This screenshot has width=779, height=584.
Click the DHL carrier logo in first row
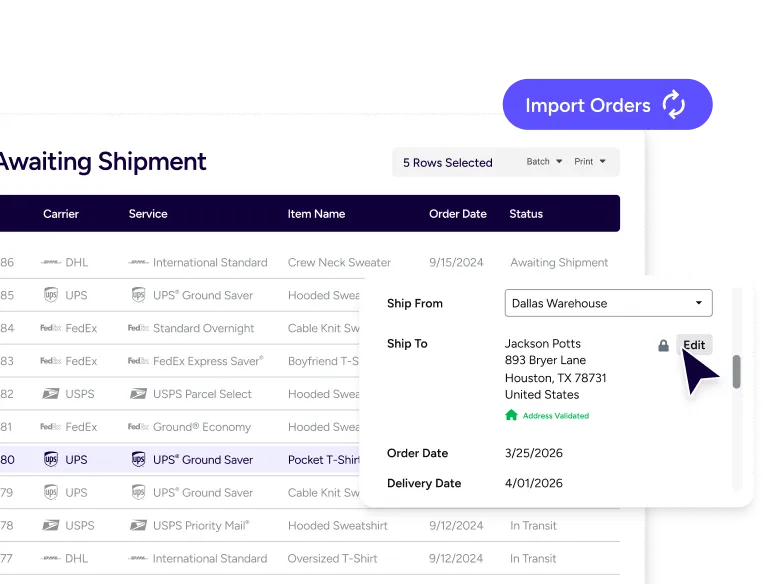[50, 263]
